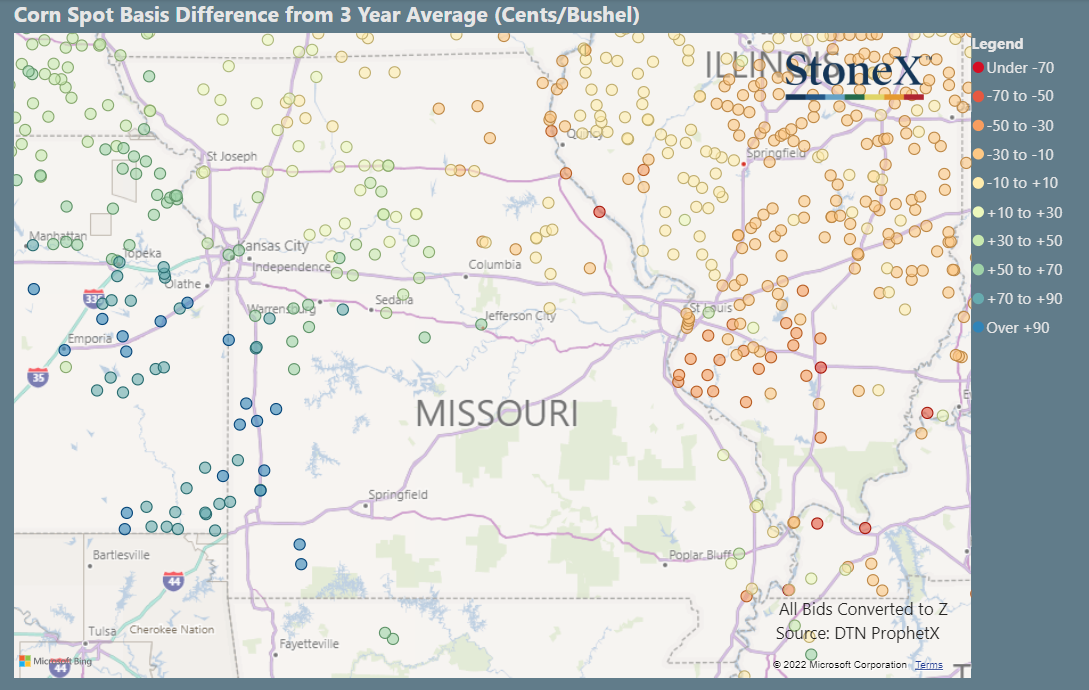Click the '© 2022 Microsoft Corporation' text
This screenshot has height=690, width=1089.
840,665
